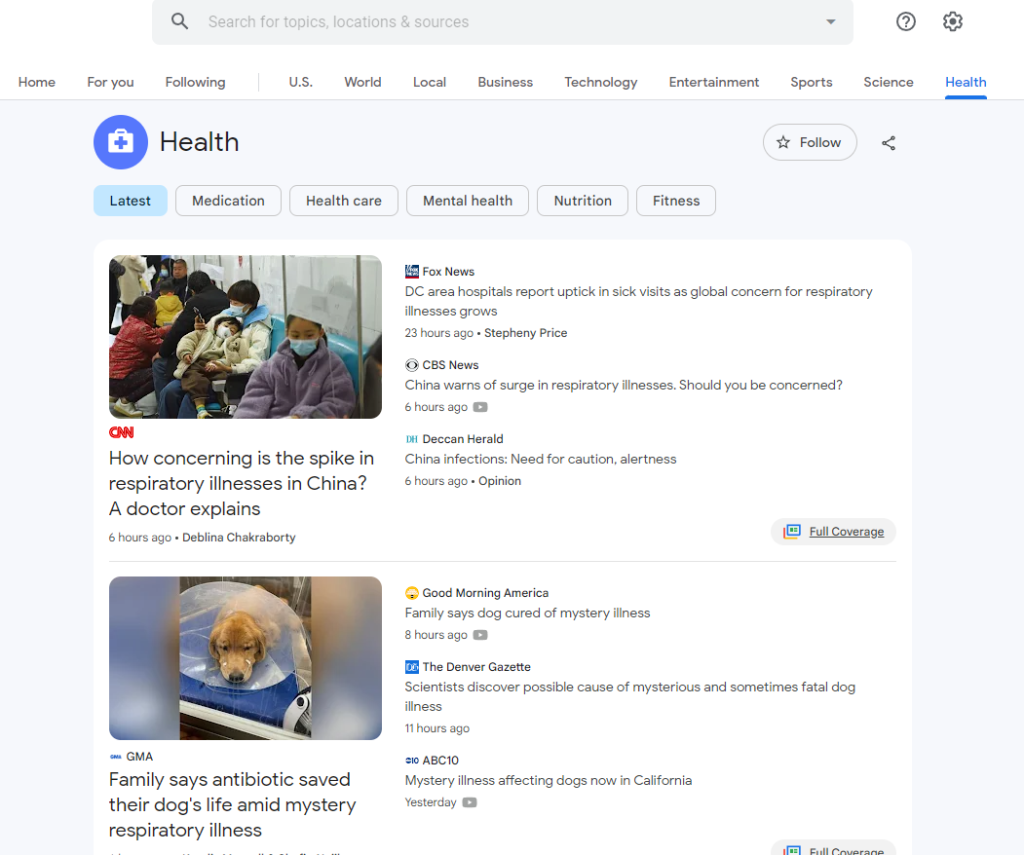Open the help question mark icon

906,21
